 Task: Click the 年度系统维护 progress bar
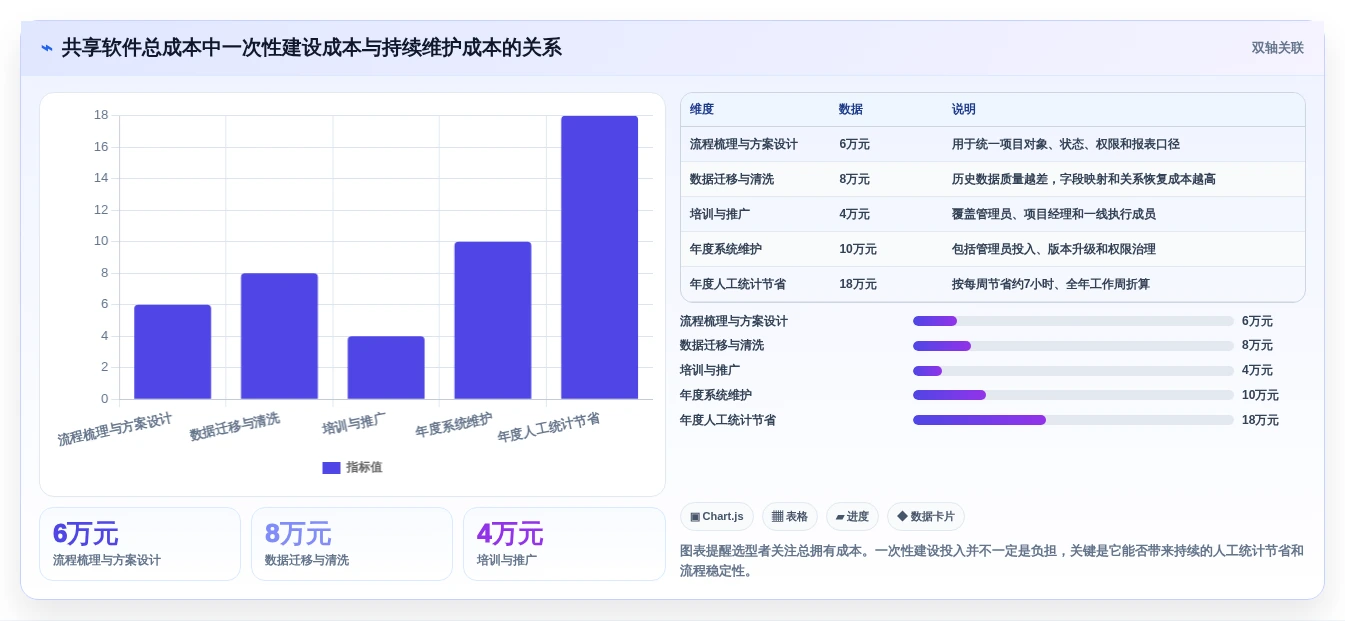(x=1073, y=395)
